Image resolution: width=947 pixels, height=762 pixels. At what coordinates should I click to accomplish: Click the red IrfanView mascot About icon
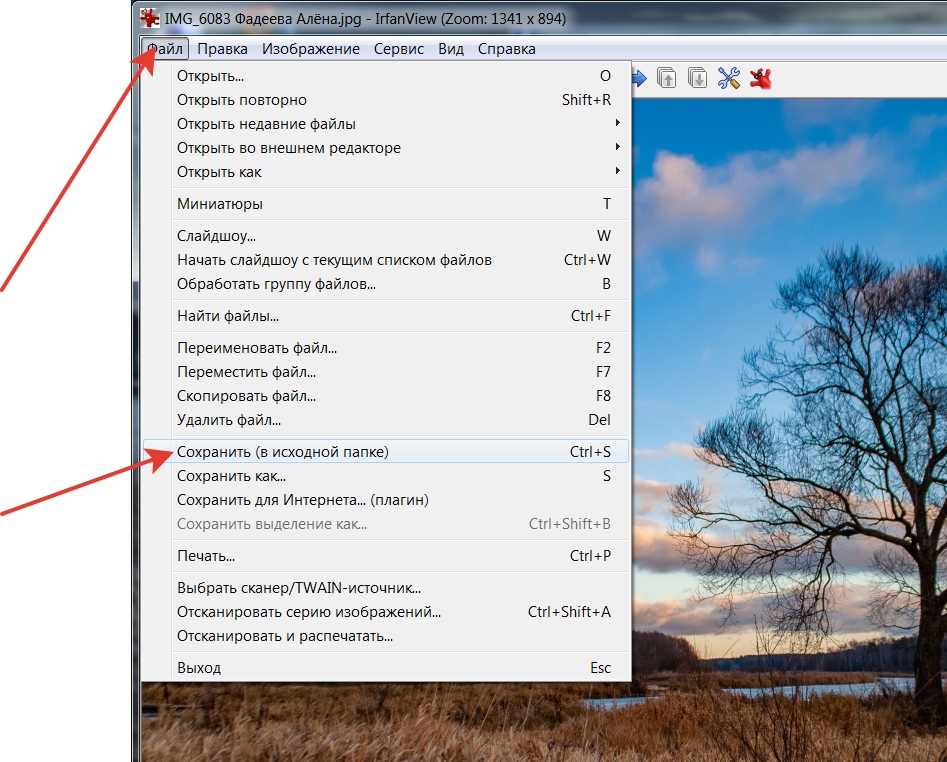click(760, 78)
